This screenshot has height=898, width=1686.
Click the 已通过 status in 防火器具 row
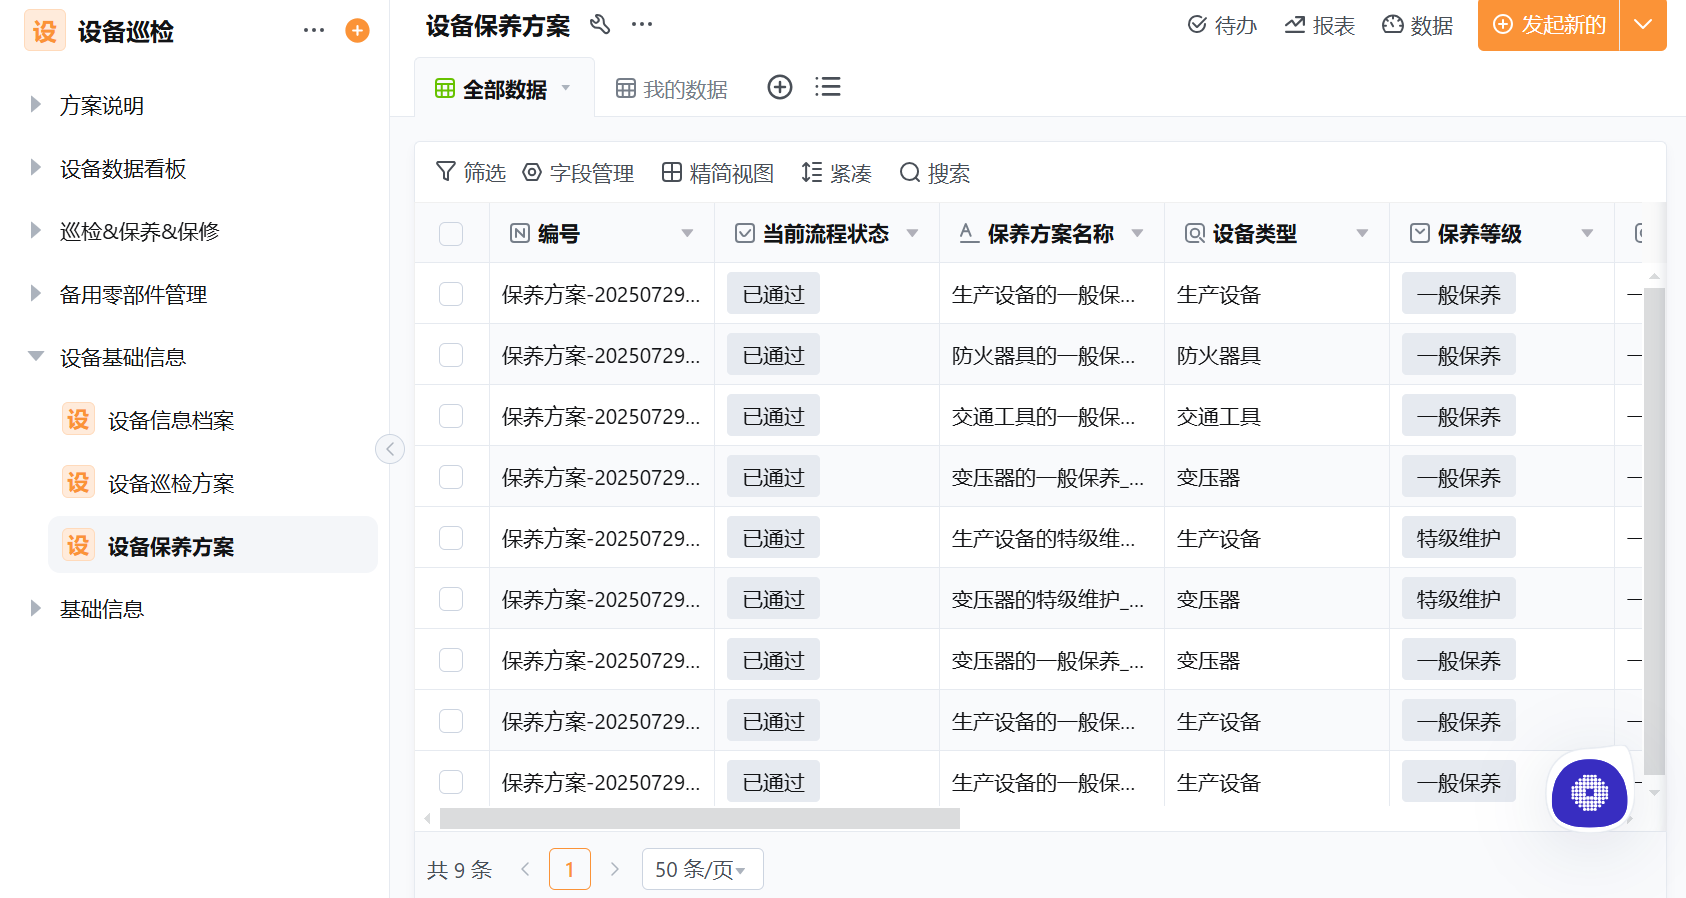click(773, 355)
